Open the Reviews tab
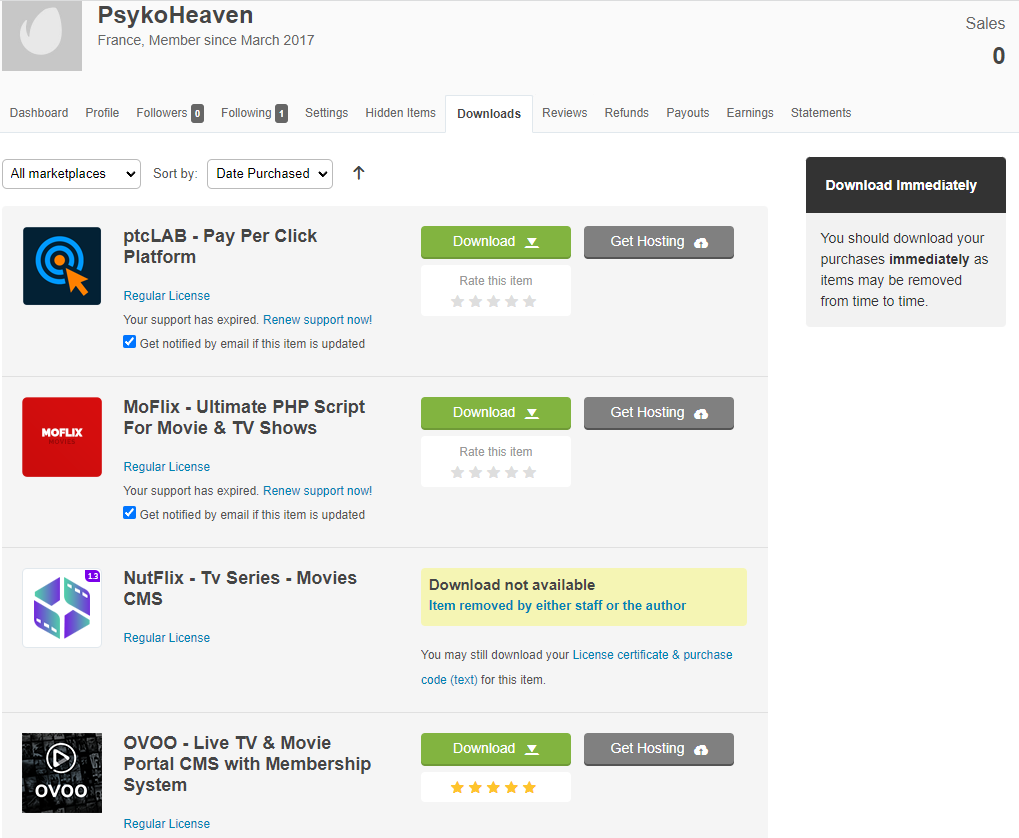 [x=565, y=112]
